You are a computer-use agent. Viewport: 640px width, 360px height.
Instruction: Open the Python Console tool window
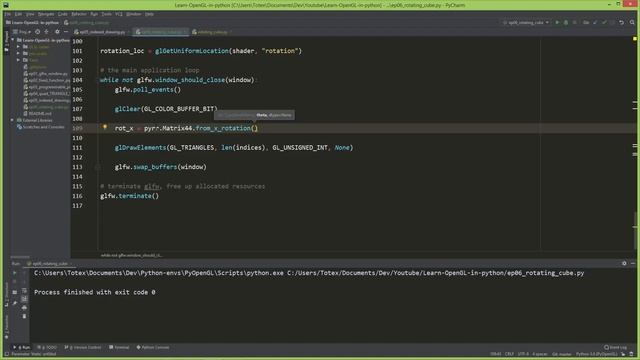click(x=153, y=347)
